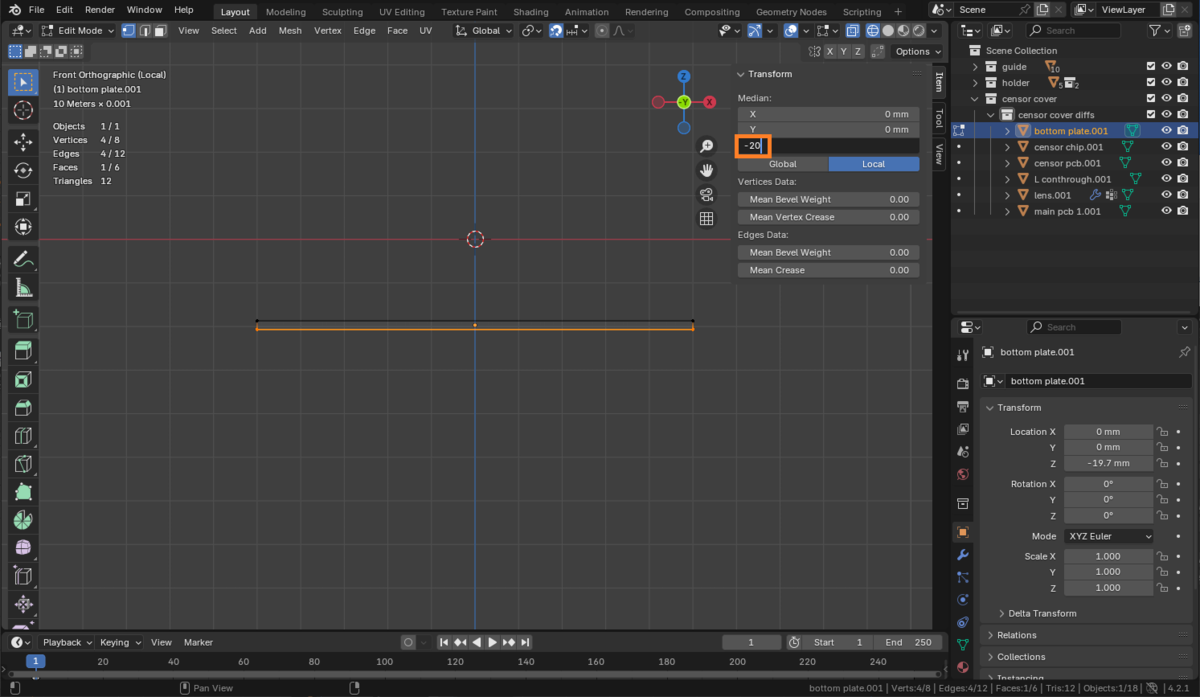Lock the Location X property
1200x697 pixels.
(1162, 432)
